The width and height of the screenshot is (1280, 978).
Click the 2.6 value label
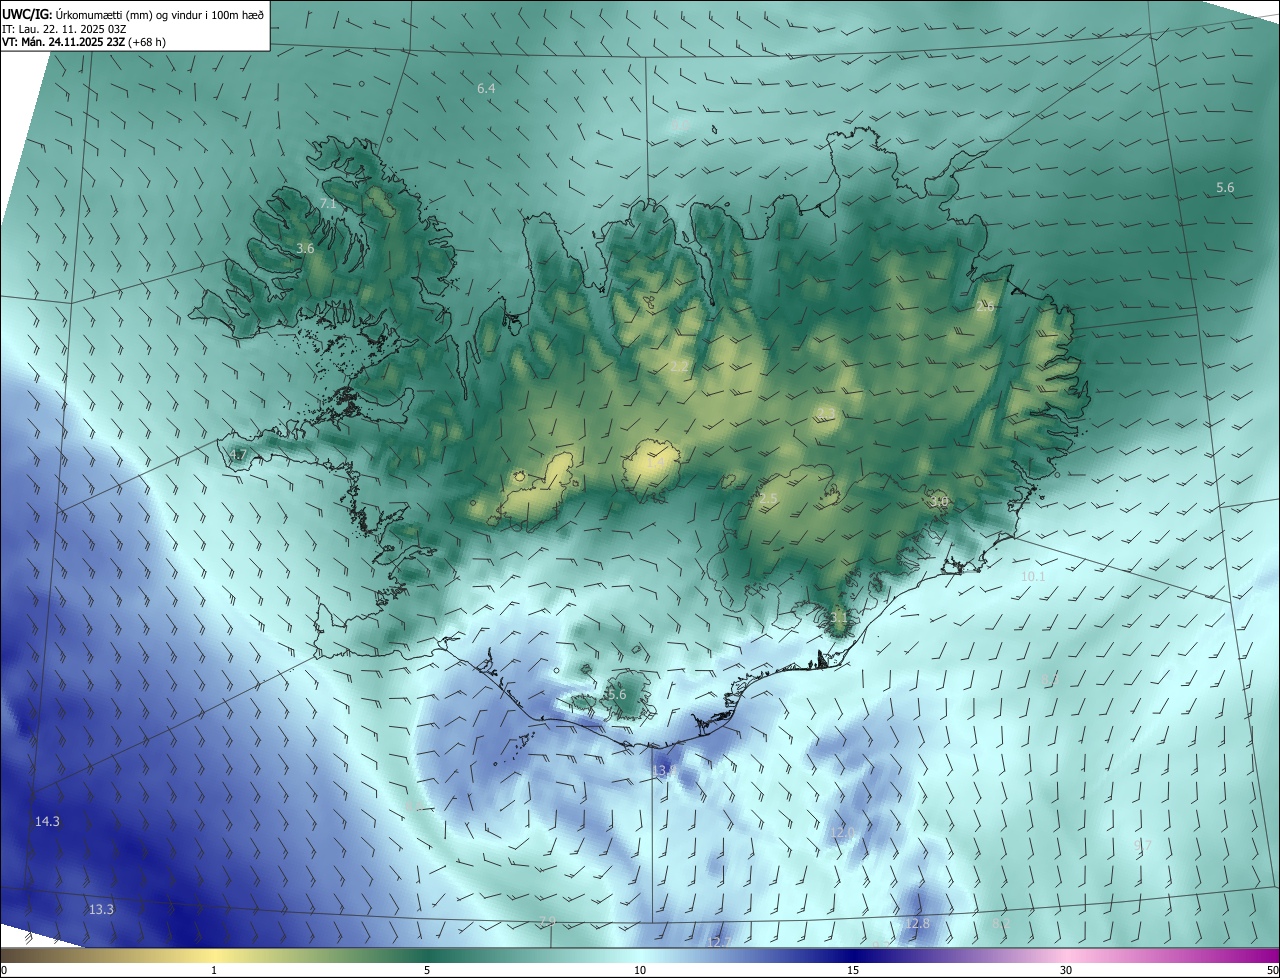pyautogui.click(x=985, y=307)
